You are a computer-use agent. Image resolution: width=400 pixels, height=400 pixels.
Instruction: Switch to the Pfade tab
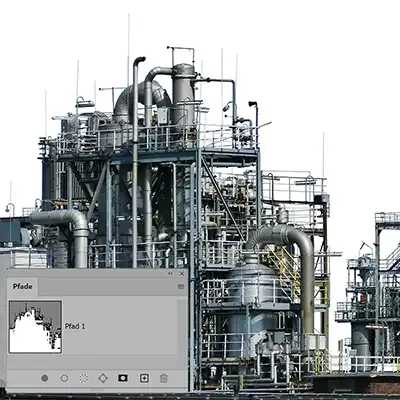pyautogui.click(x=22, y=286)
